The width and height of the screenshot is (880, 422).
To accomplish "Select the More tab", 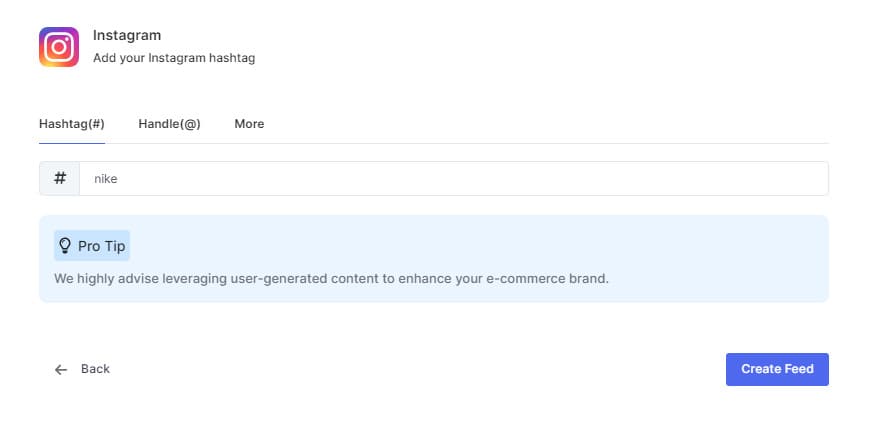I will (249, 124).
